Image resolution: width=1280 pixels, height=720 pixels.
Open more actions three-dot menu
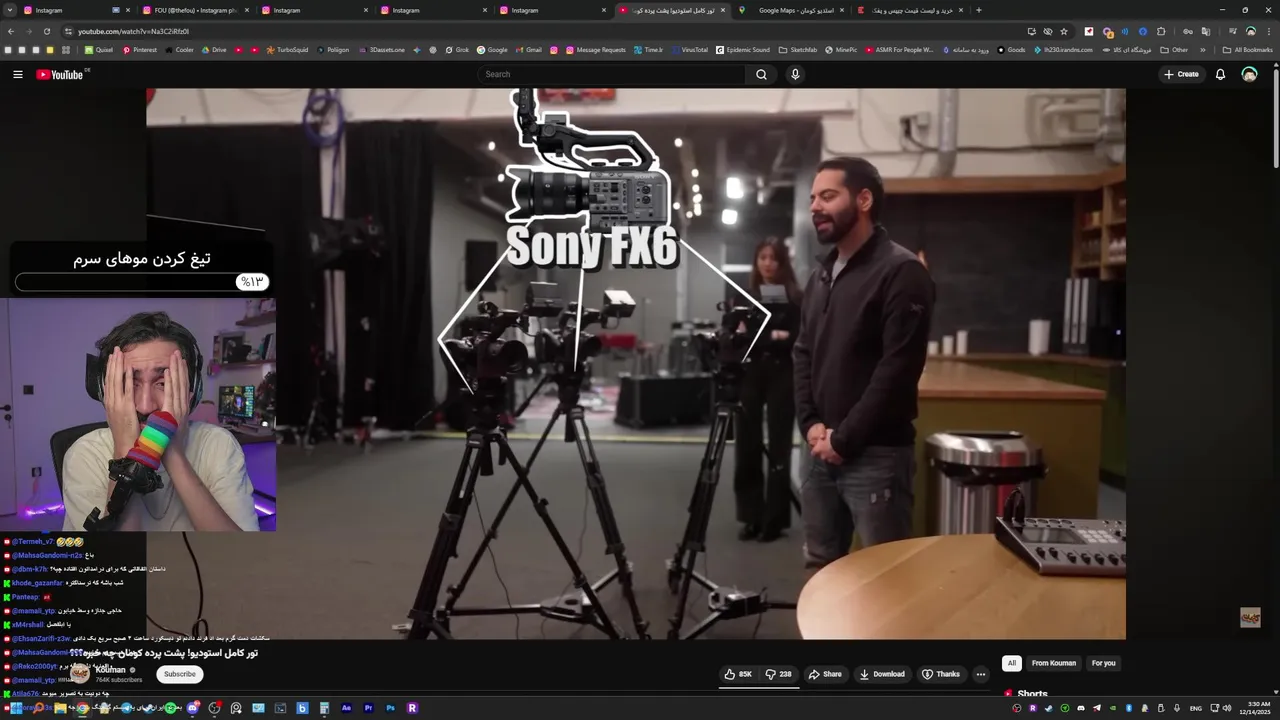980,674
